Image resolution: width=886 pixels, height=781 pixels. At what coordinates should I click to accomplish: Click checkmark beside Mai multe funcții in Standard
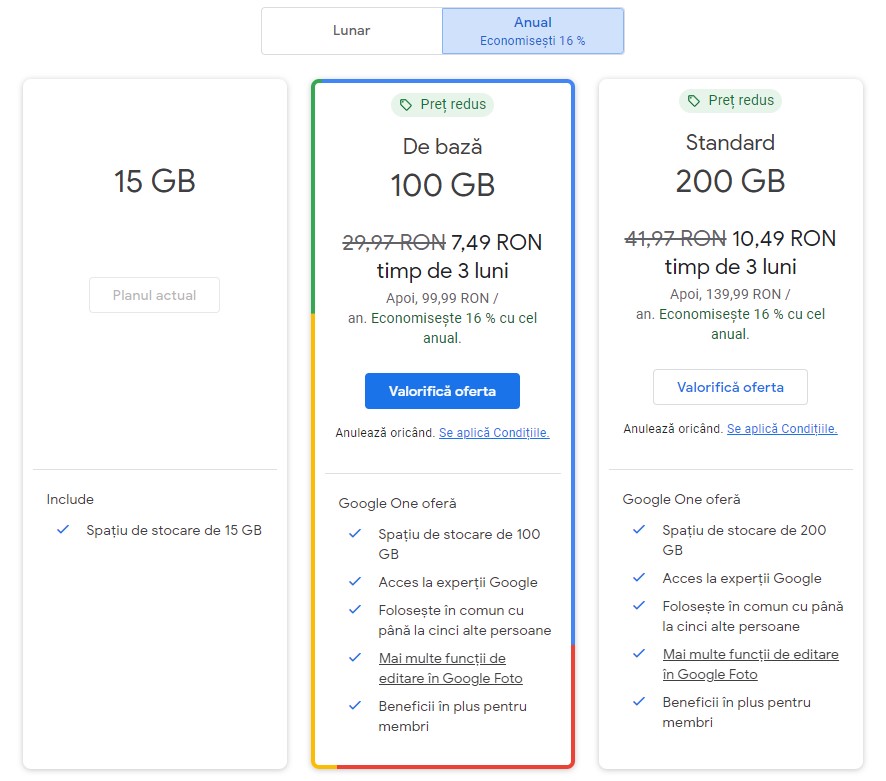coord(639,654)
